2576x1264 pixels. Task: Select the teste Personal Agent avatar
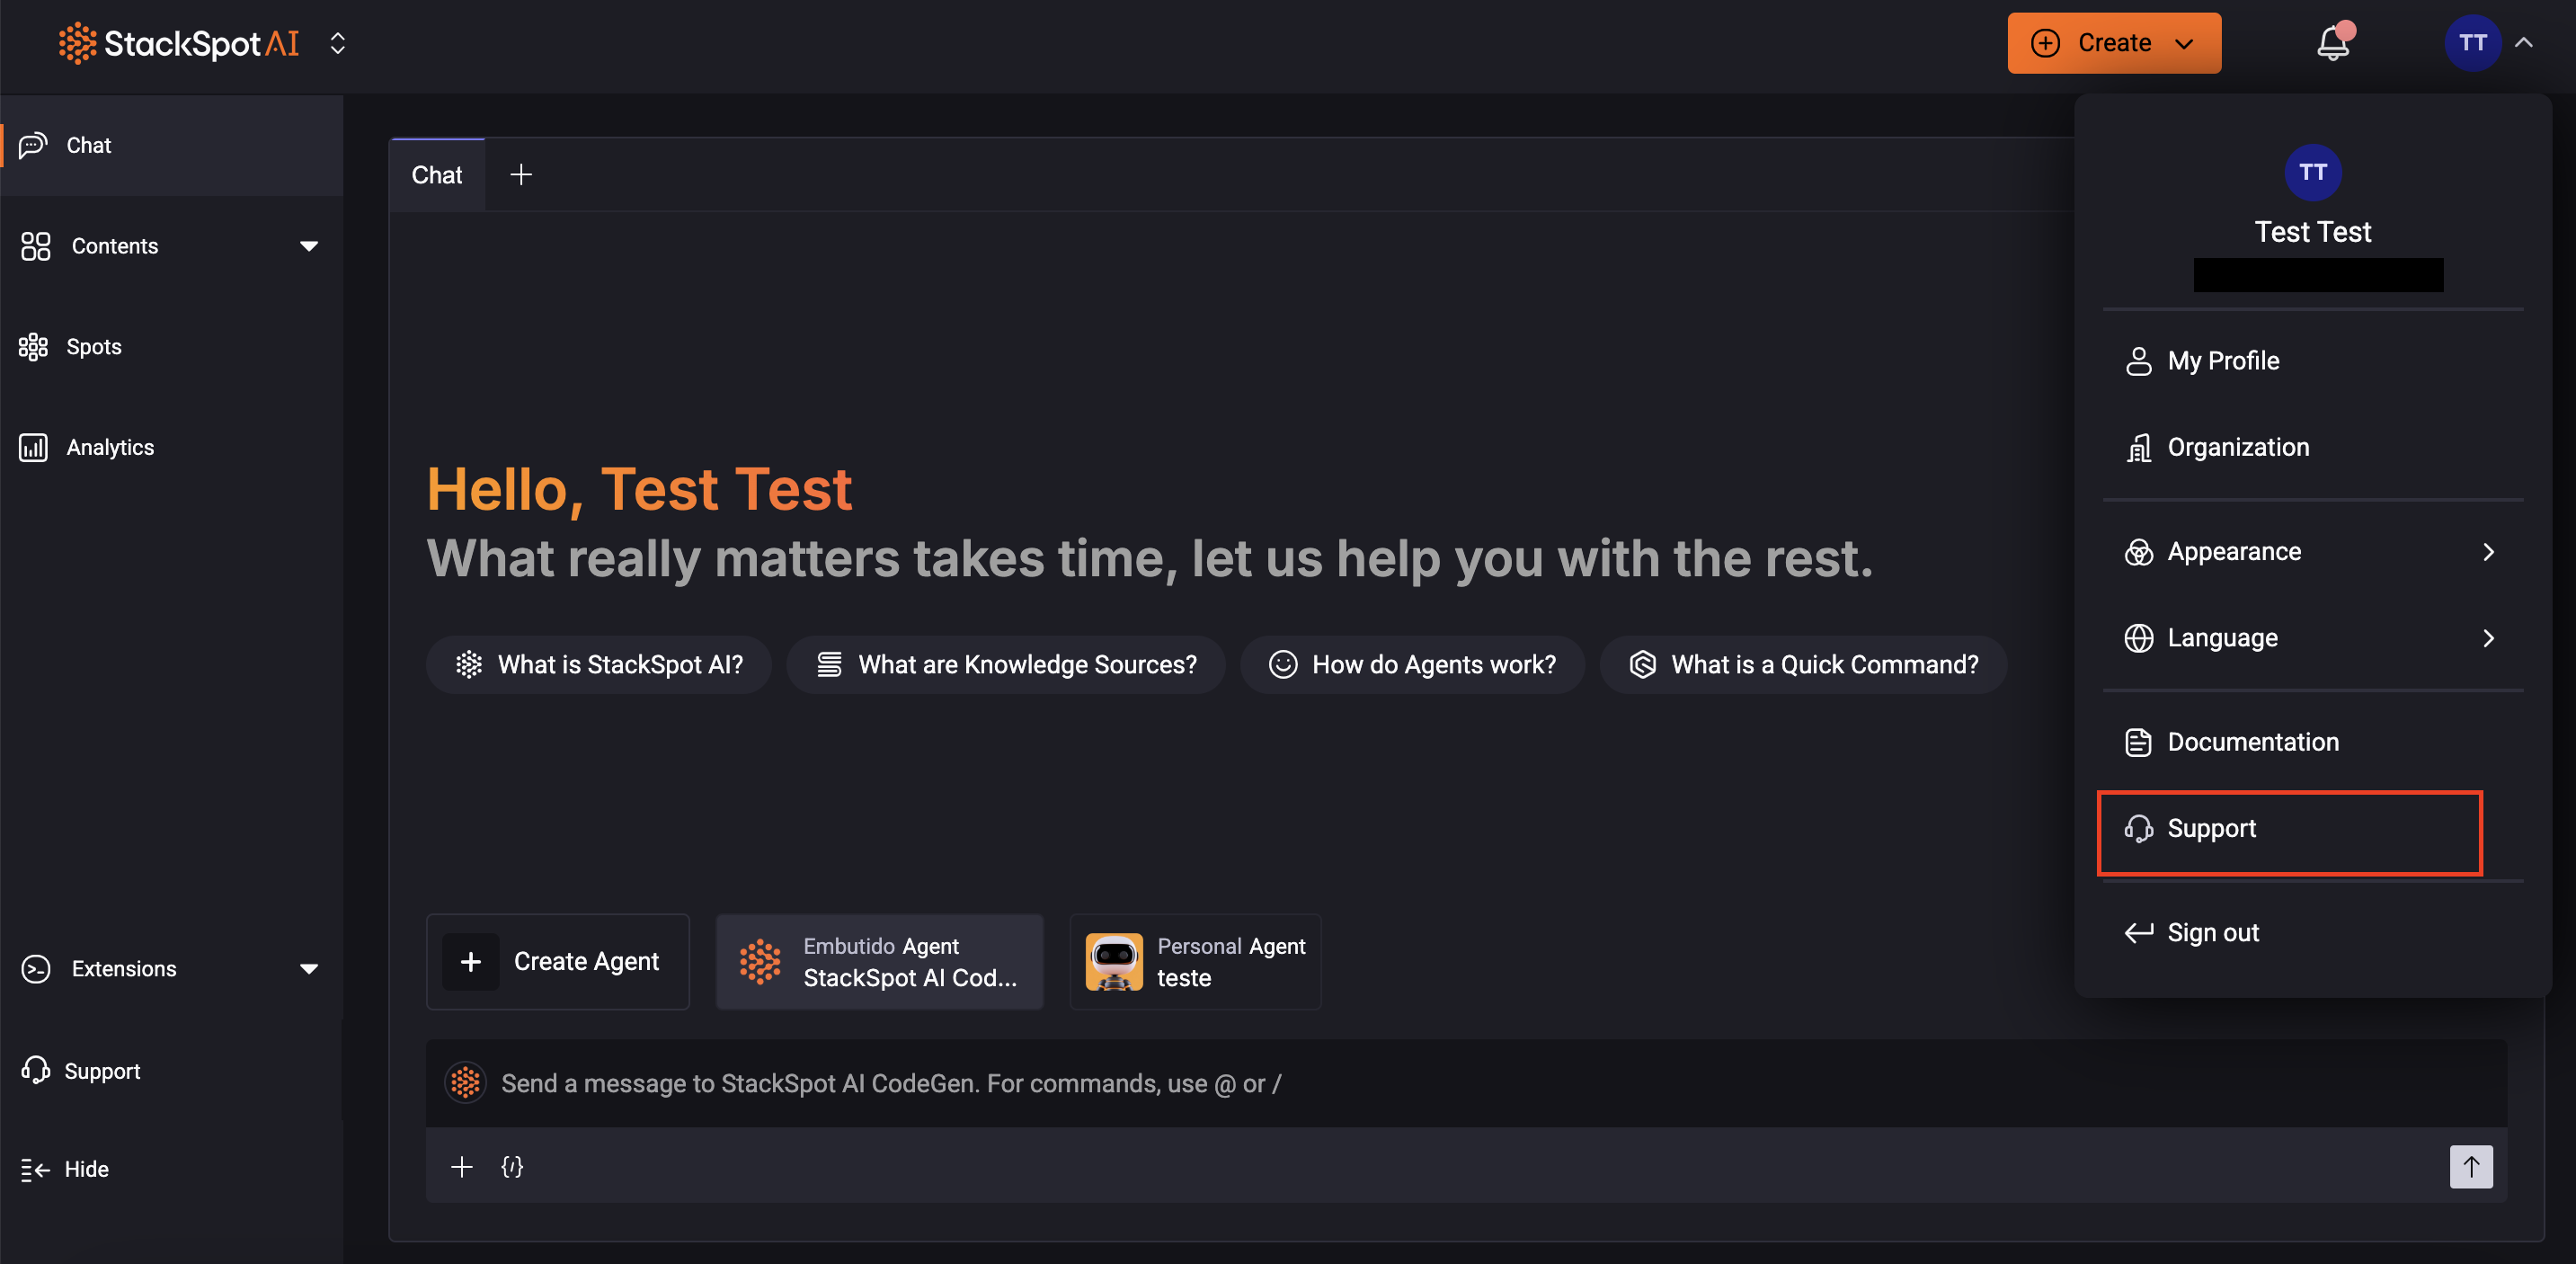coord(1114,962)
